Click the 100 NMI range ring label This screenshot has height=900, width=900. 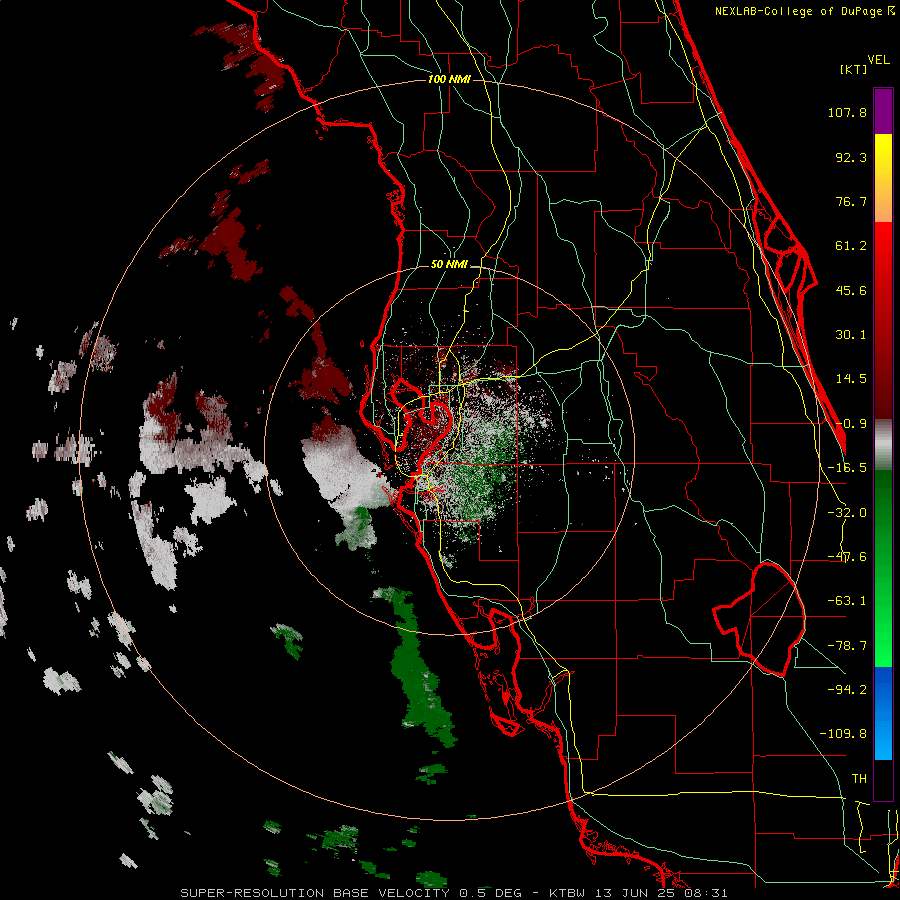click(x=449, y=79)
